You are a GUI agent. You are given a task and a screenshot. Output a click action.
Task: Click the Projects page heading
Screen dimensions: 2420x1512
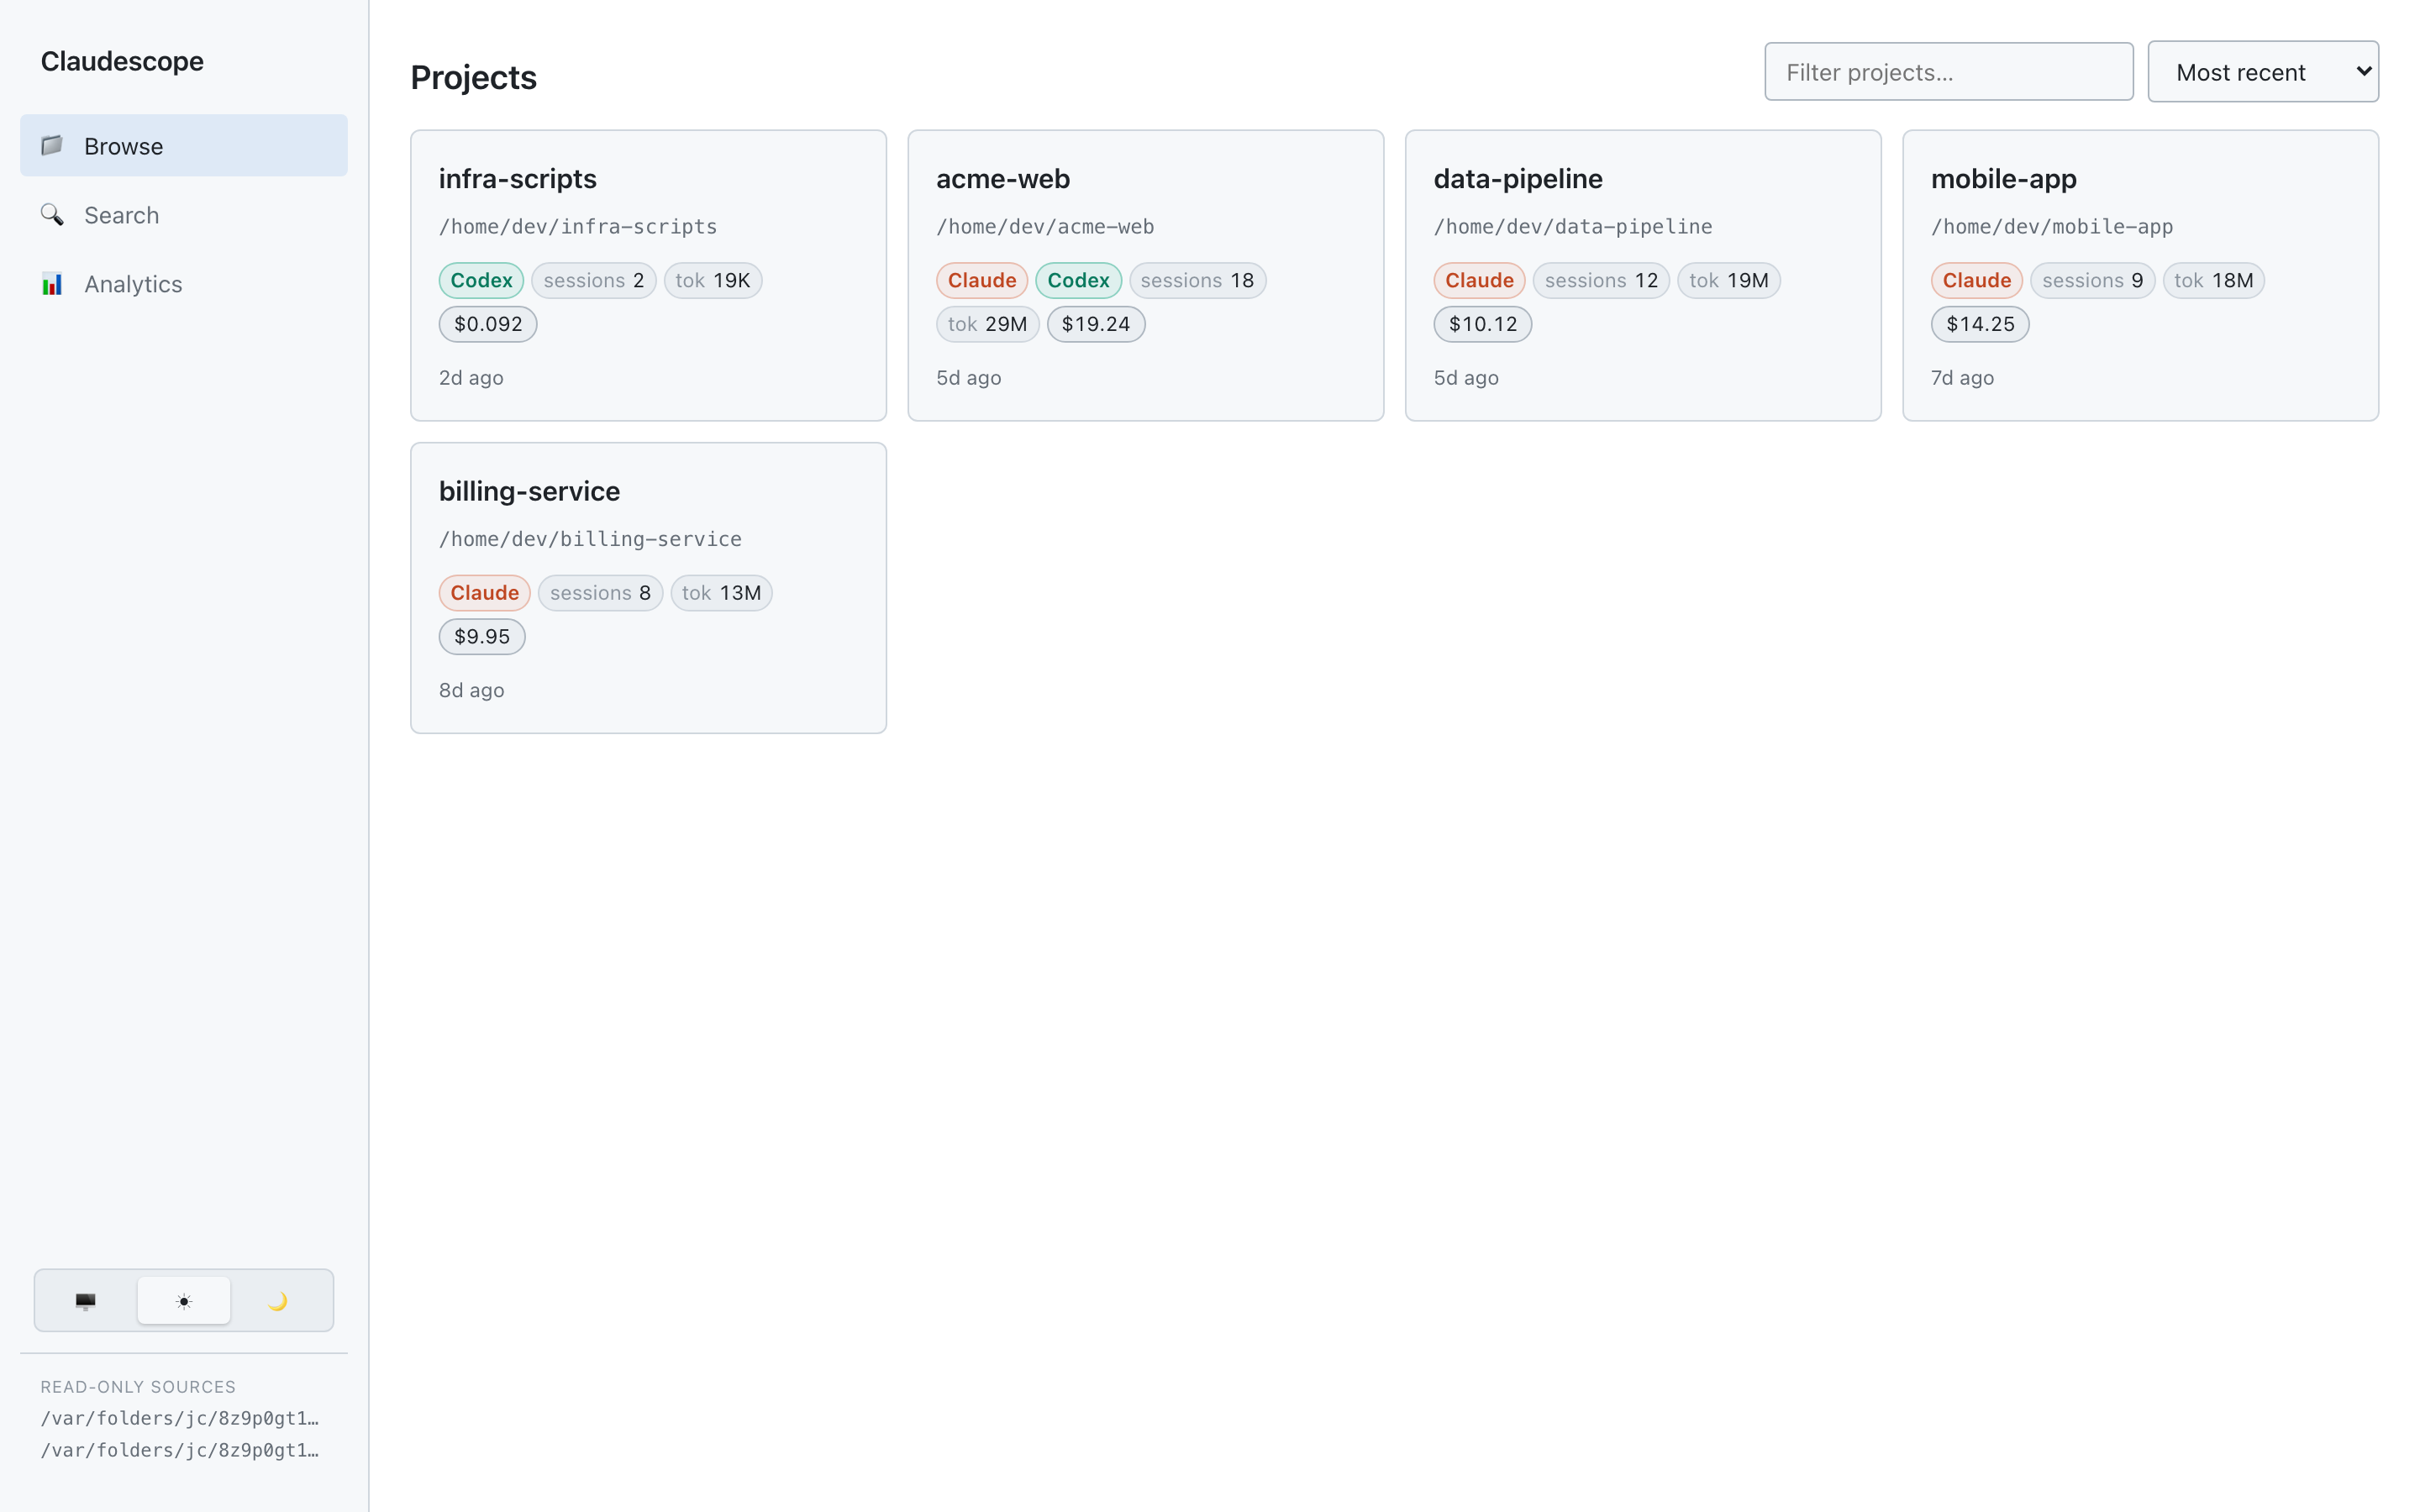point(473,77)
